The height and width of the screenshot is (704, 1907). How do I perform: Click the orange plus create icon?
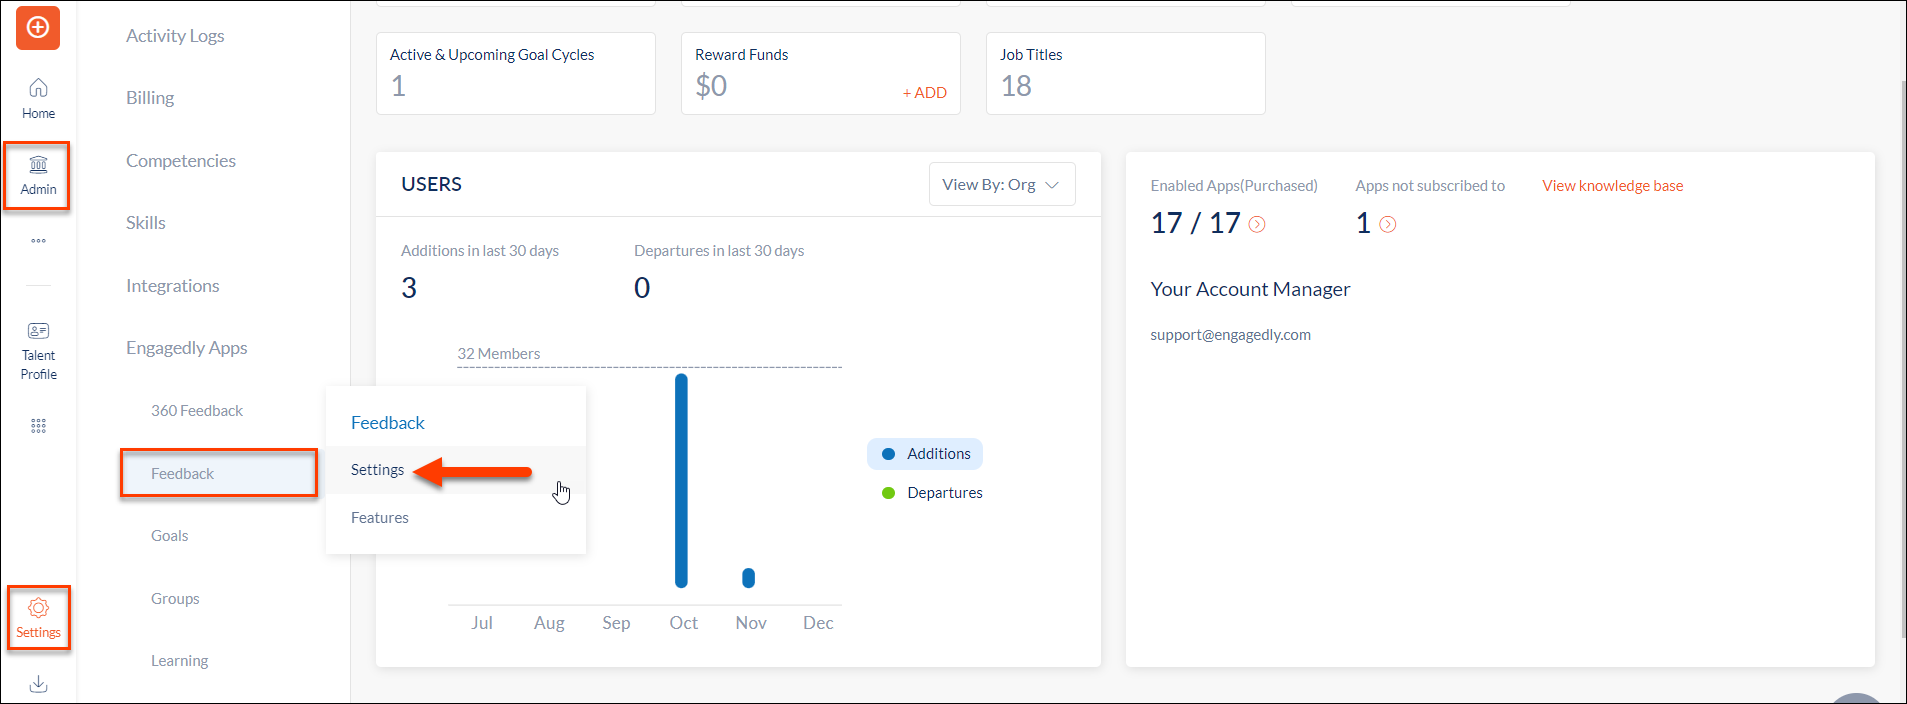[x=38, y=27]
